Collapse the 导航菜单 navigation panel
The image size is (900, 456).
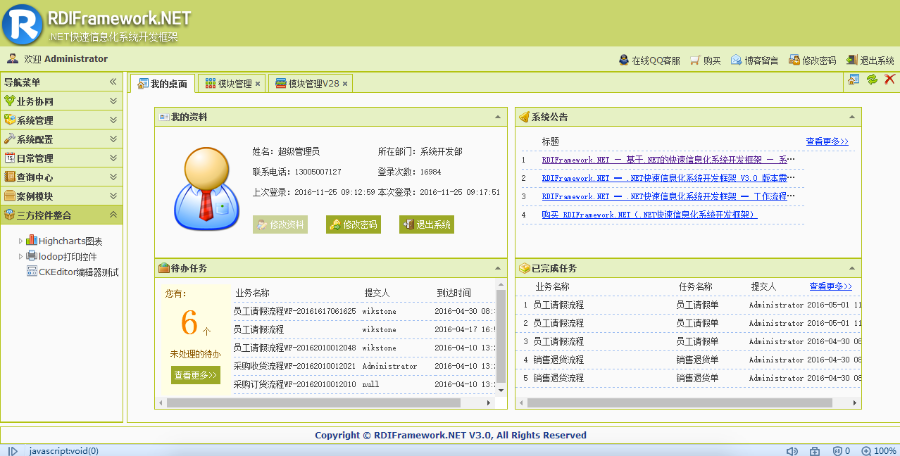[113, 82]
